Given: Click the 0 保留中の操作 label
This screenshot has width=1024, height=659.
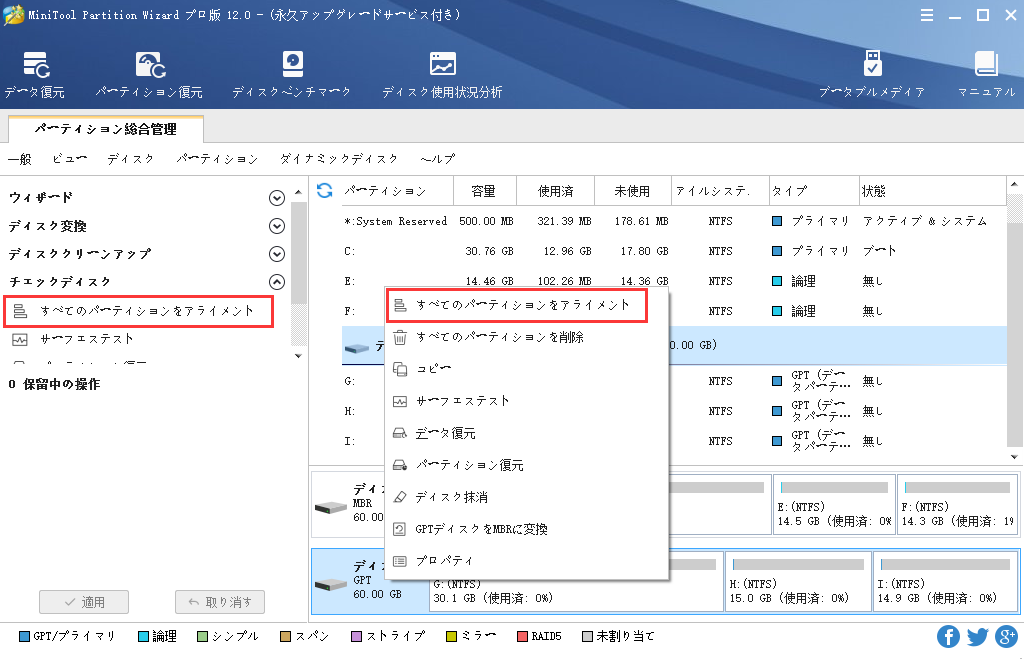Looking at the screenshot, I should point(55,385).
